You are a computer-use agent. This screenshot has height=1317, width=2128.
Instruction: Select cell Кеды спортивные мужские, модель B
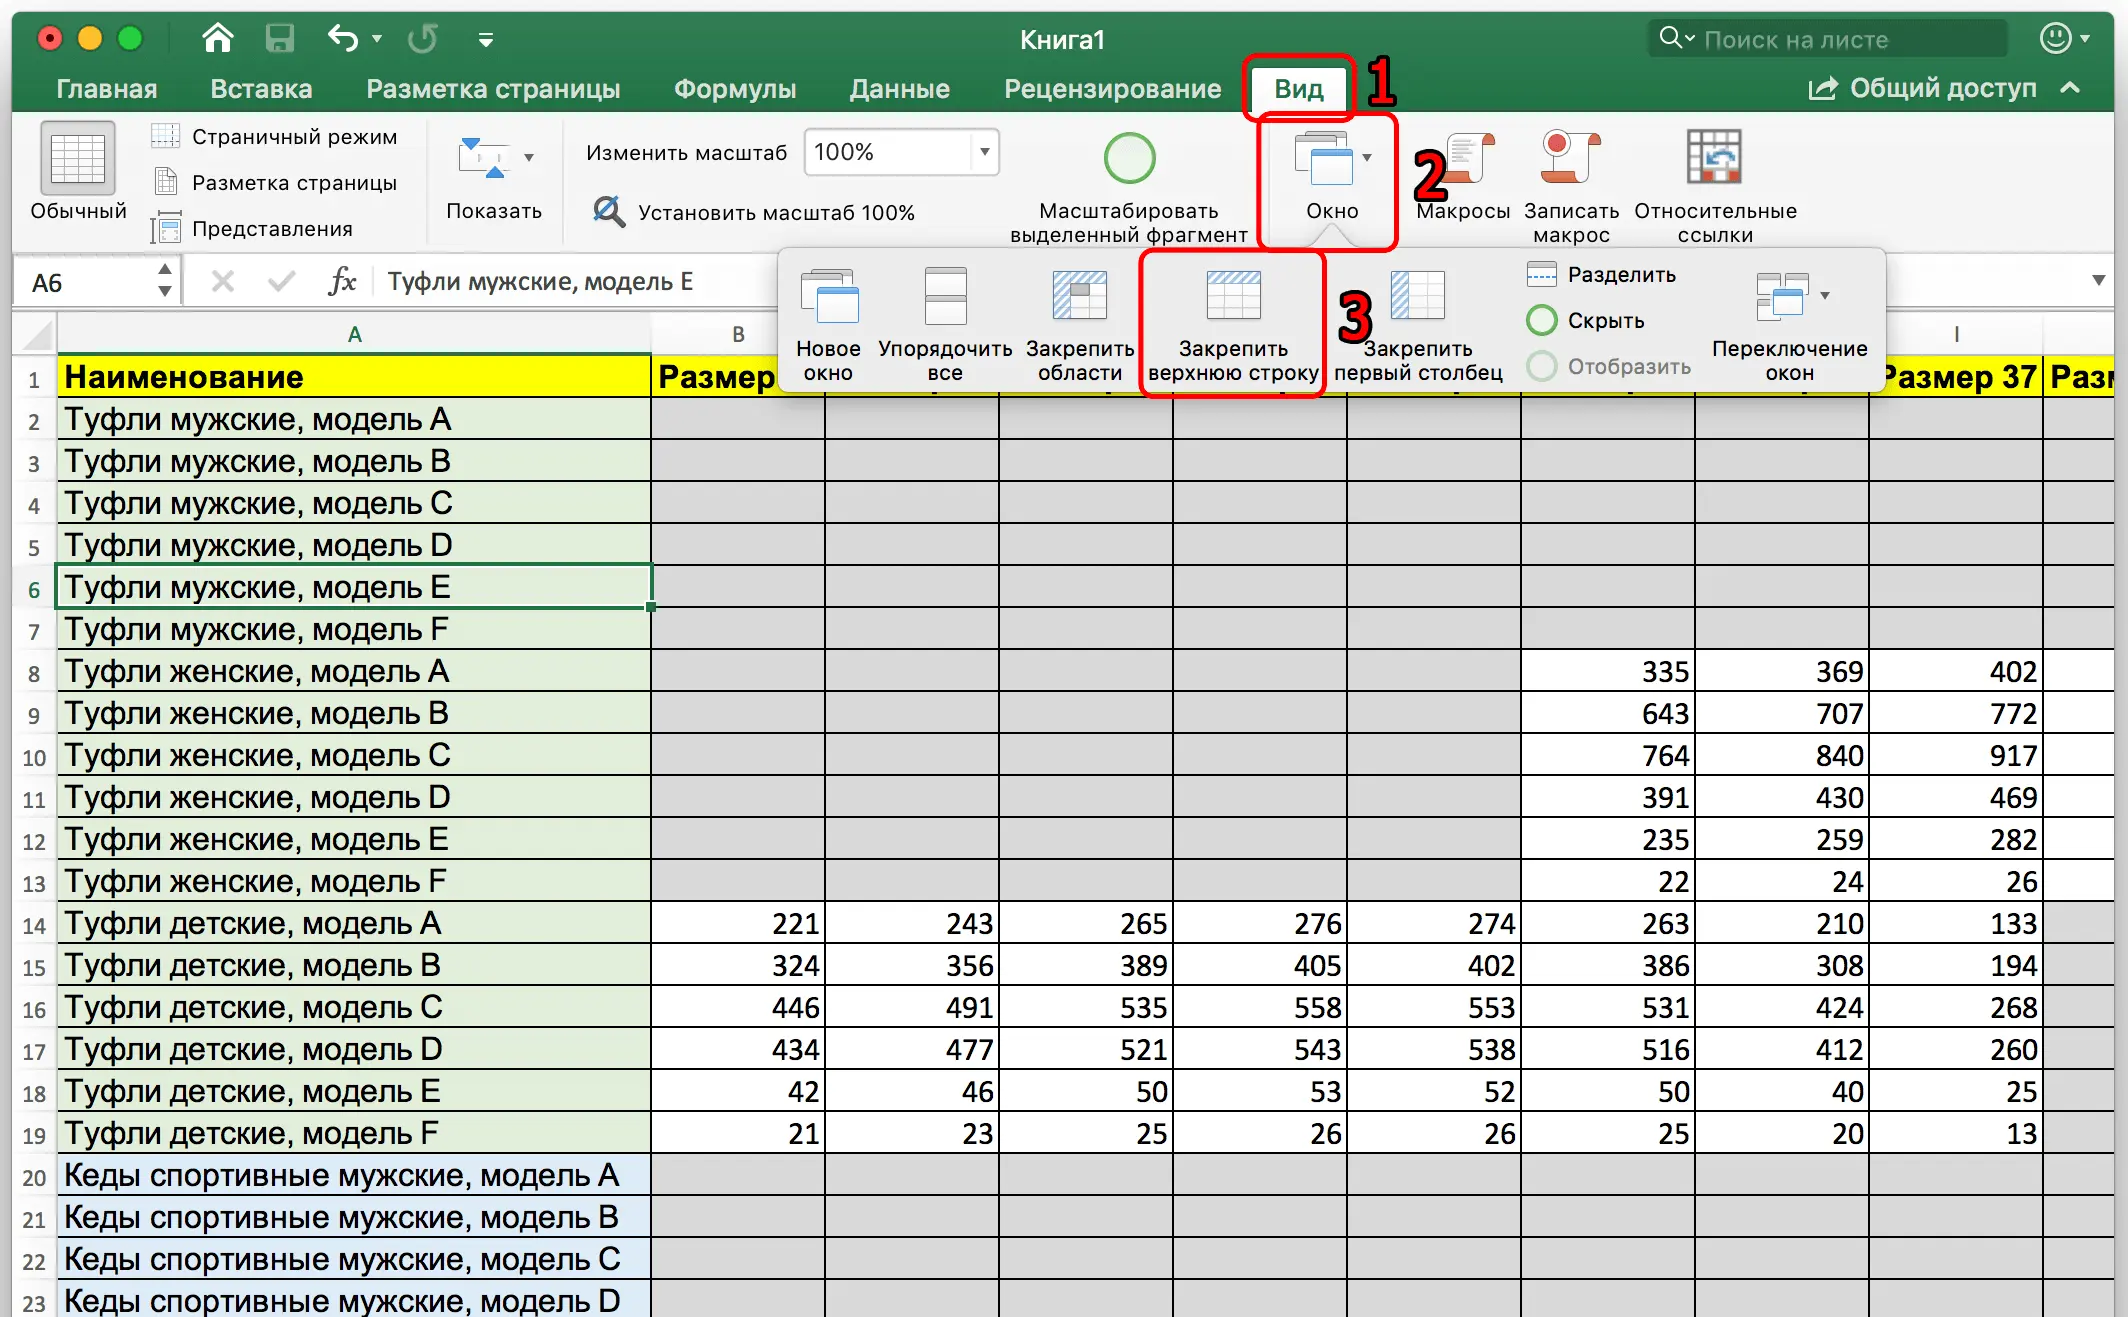pos(354,1217)
